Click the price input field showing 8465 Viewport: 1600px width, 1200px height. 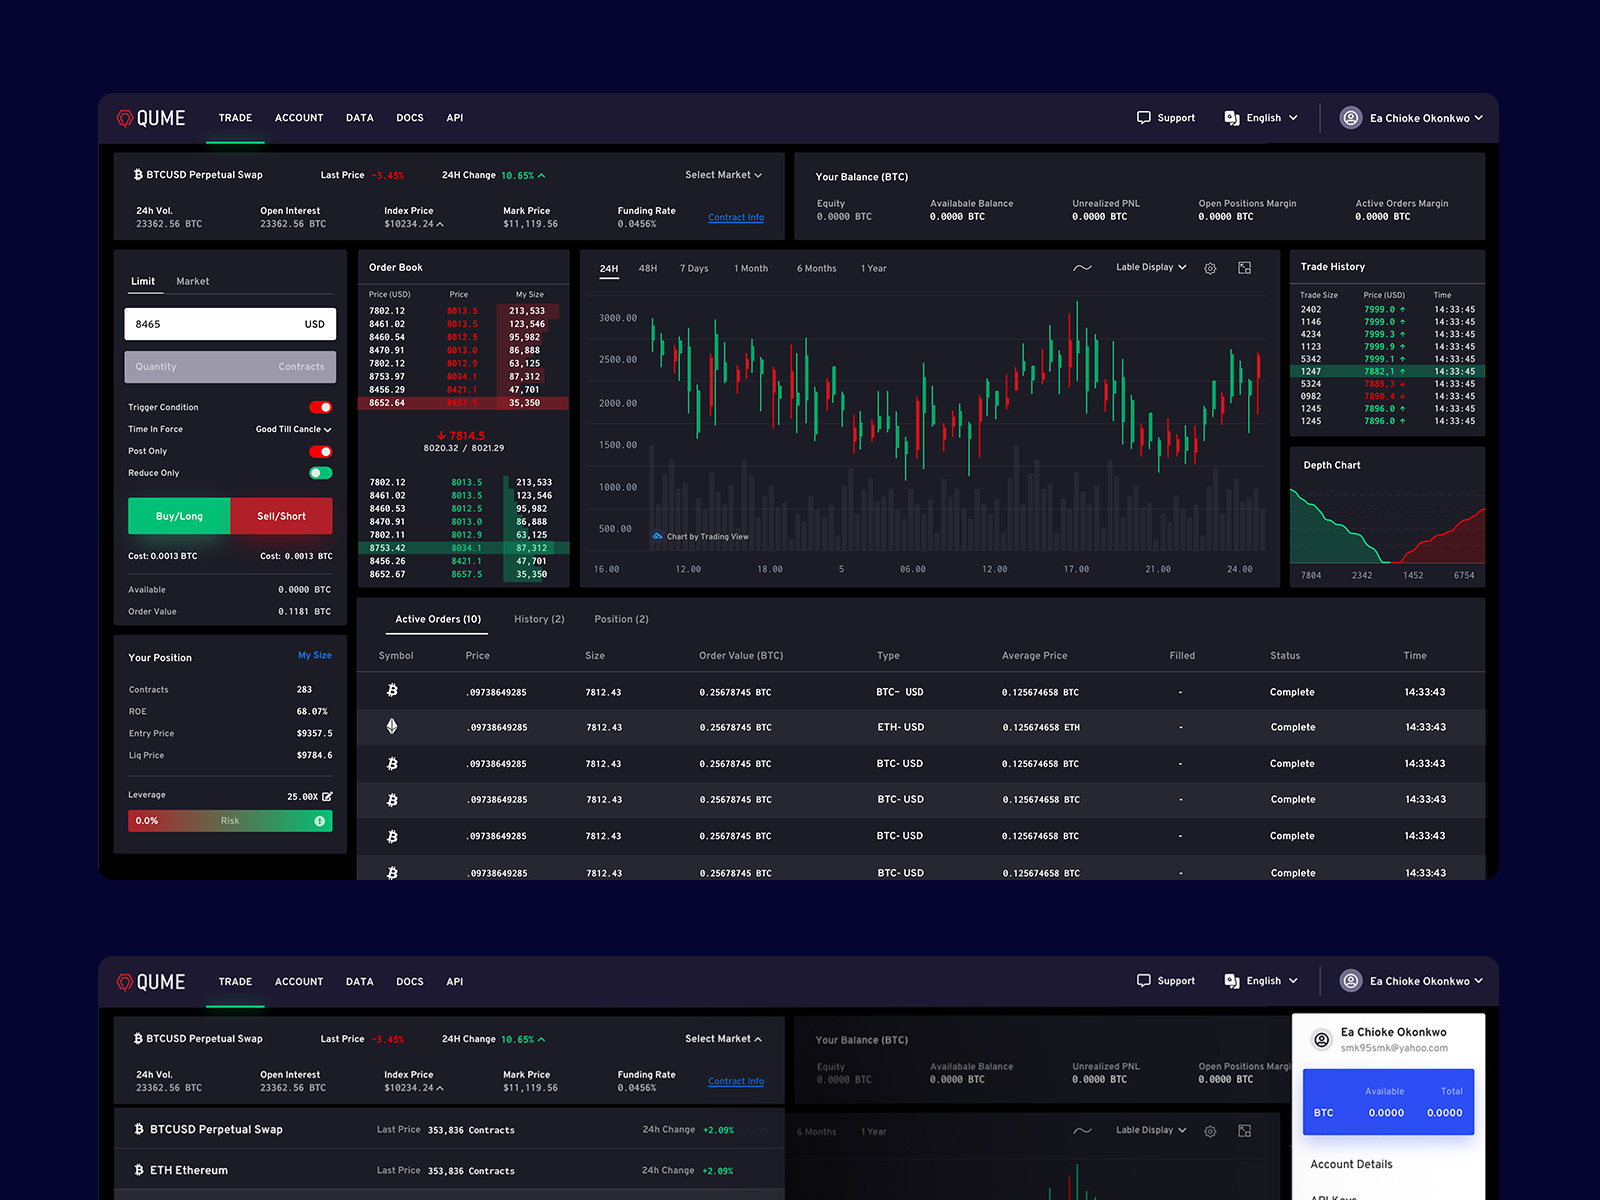tap(230, 324)
